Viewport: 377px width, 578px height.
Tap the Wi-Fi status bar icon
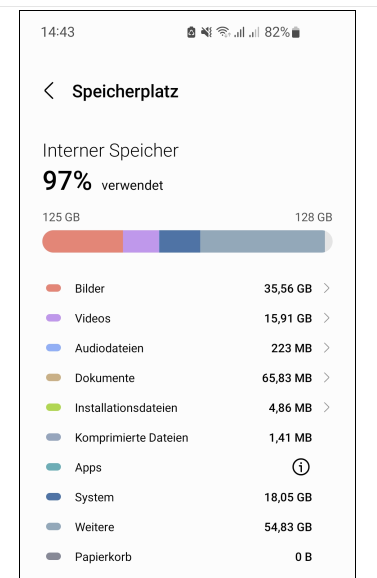pyautogui.click(x=223, y=32)
